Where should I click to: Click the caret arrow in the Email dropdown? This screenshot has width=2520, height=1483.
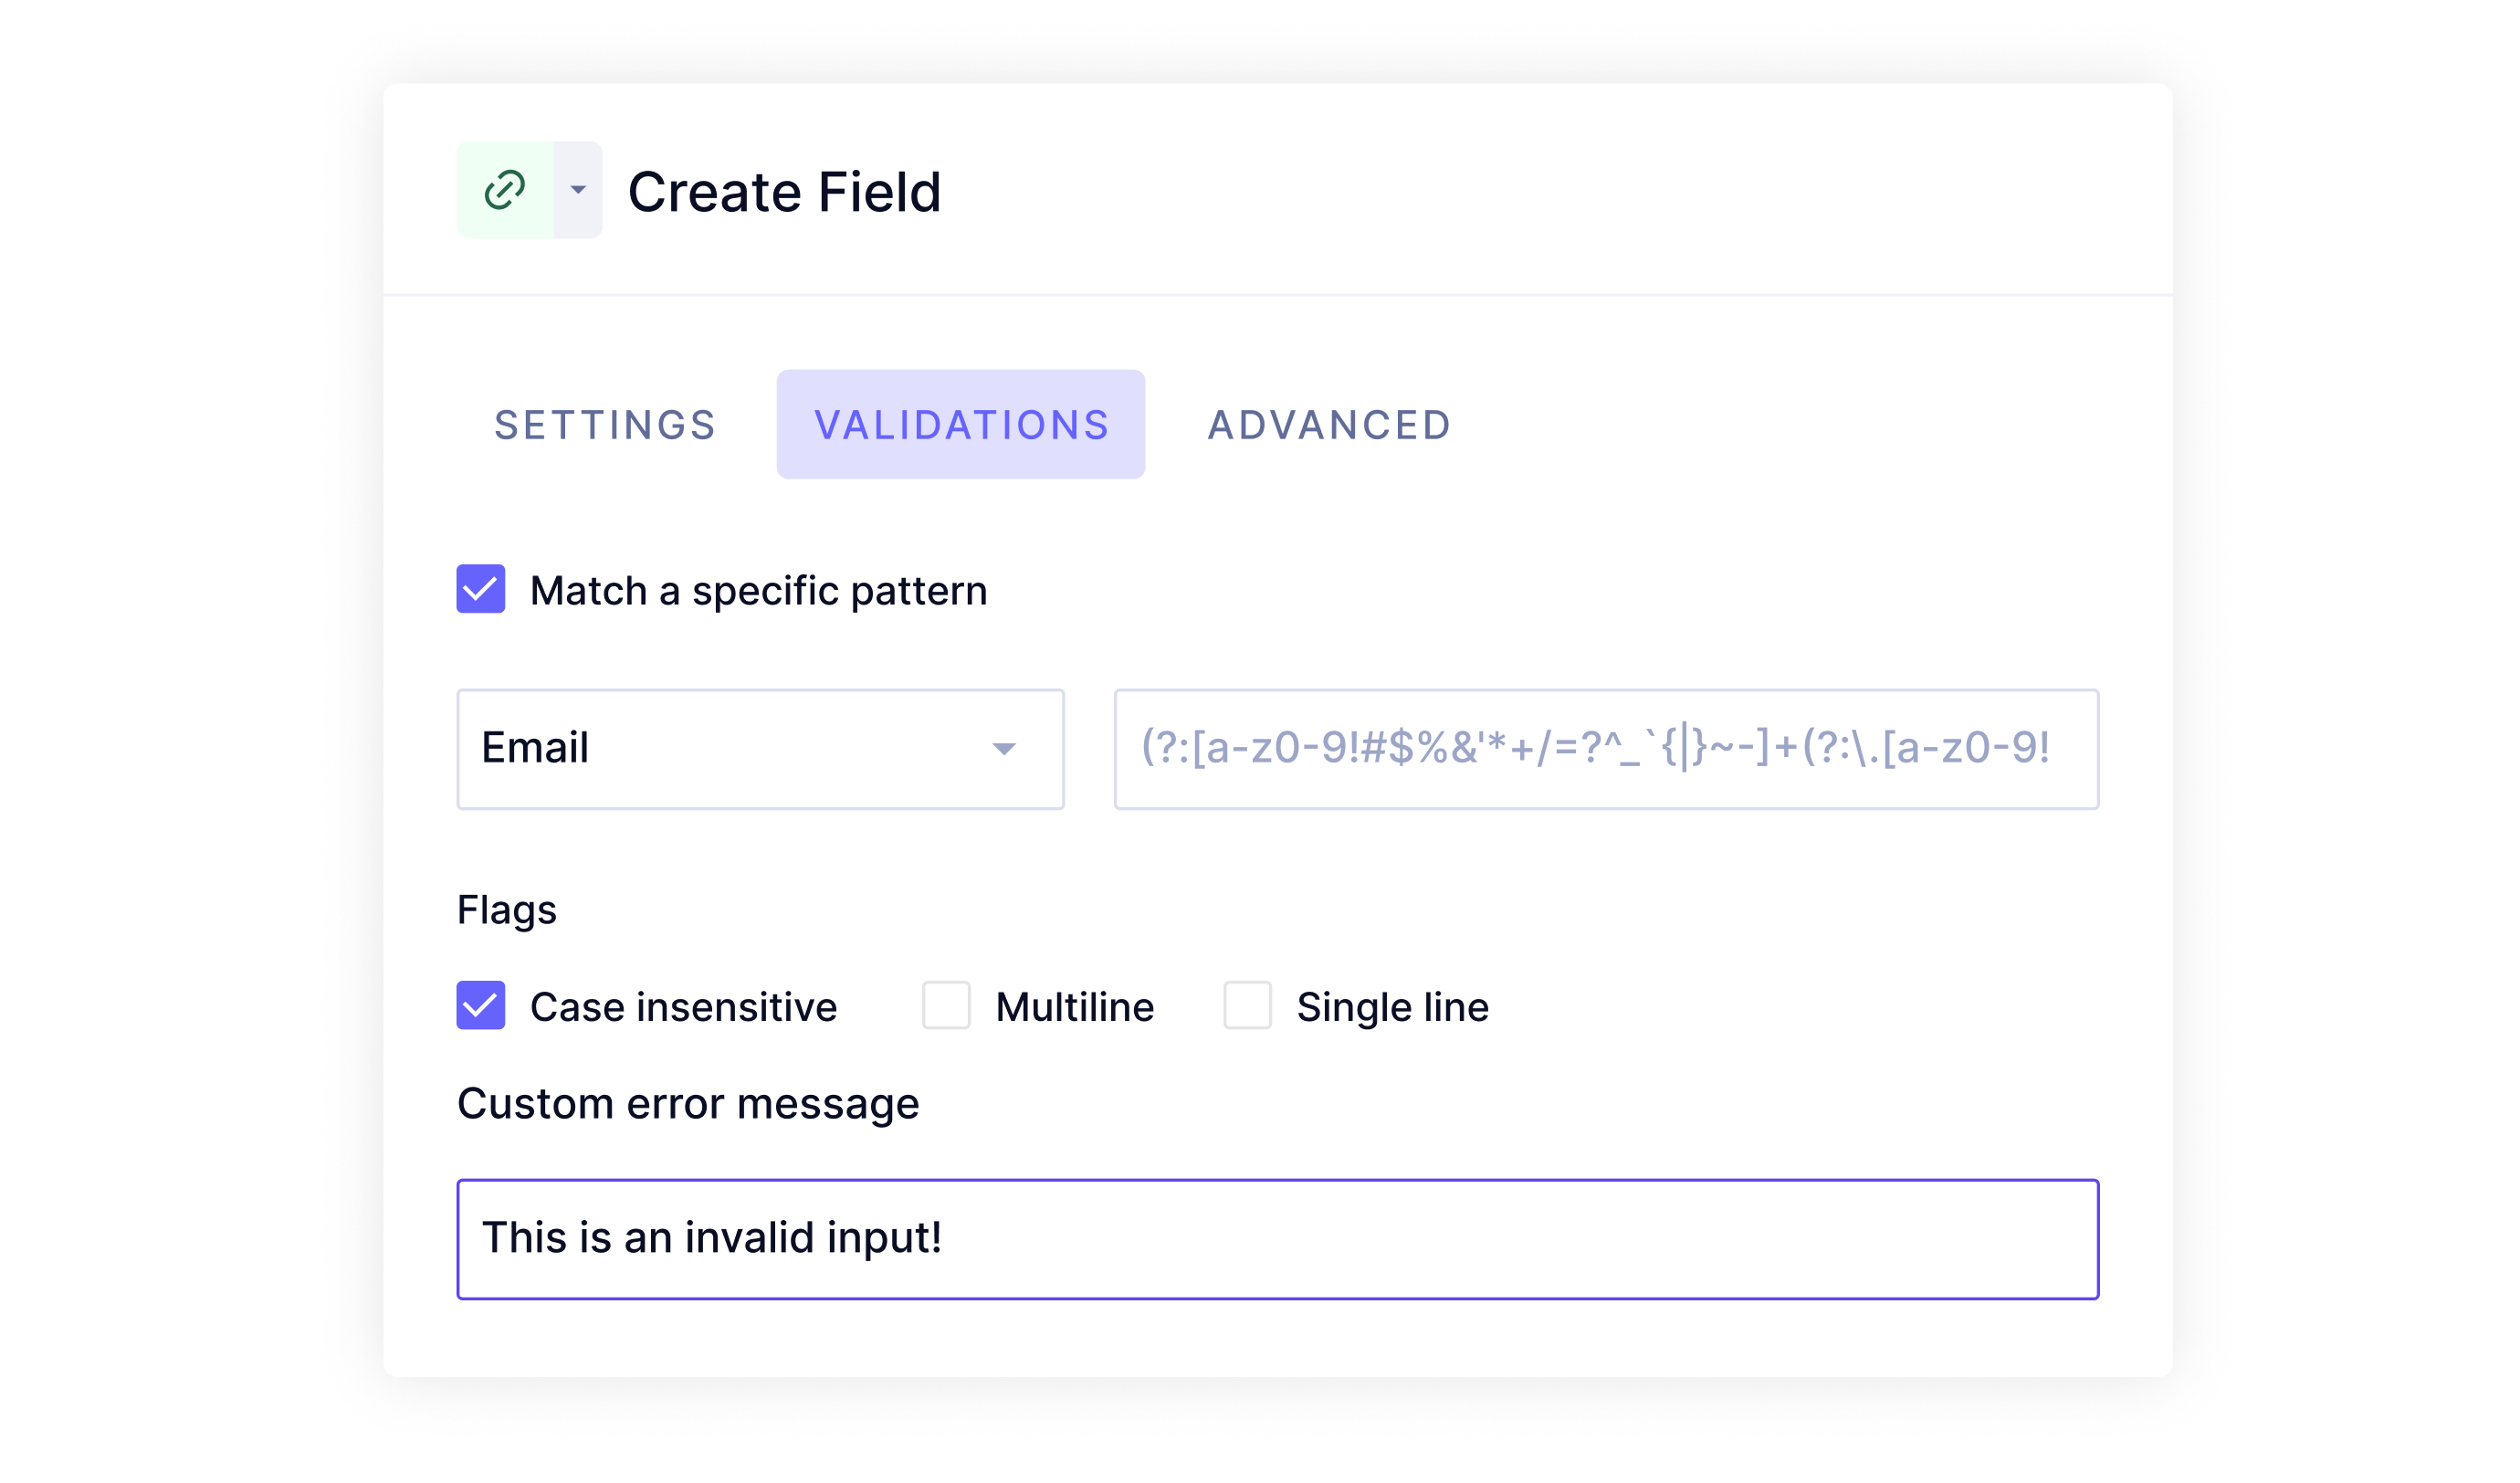(x=1004, y=749)
